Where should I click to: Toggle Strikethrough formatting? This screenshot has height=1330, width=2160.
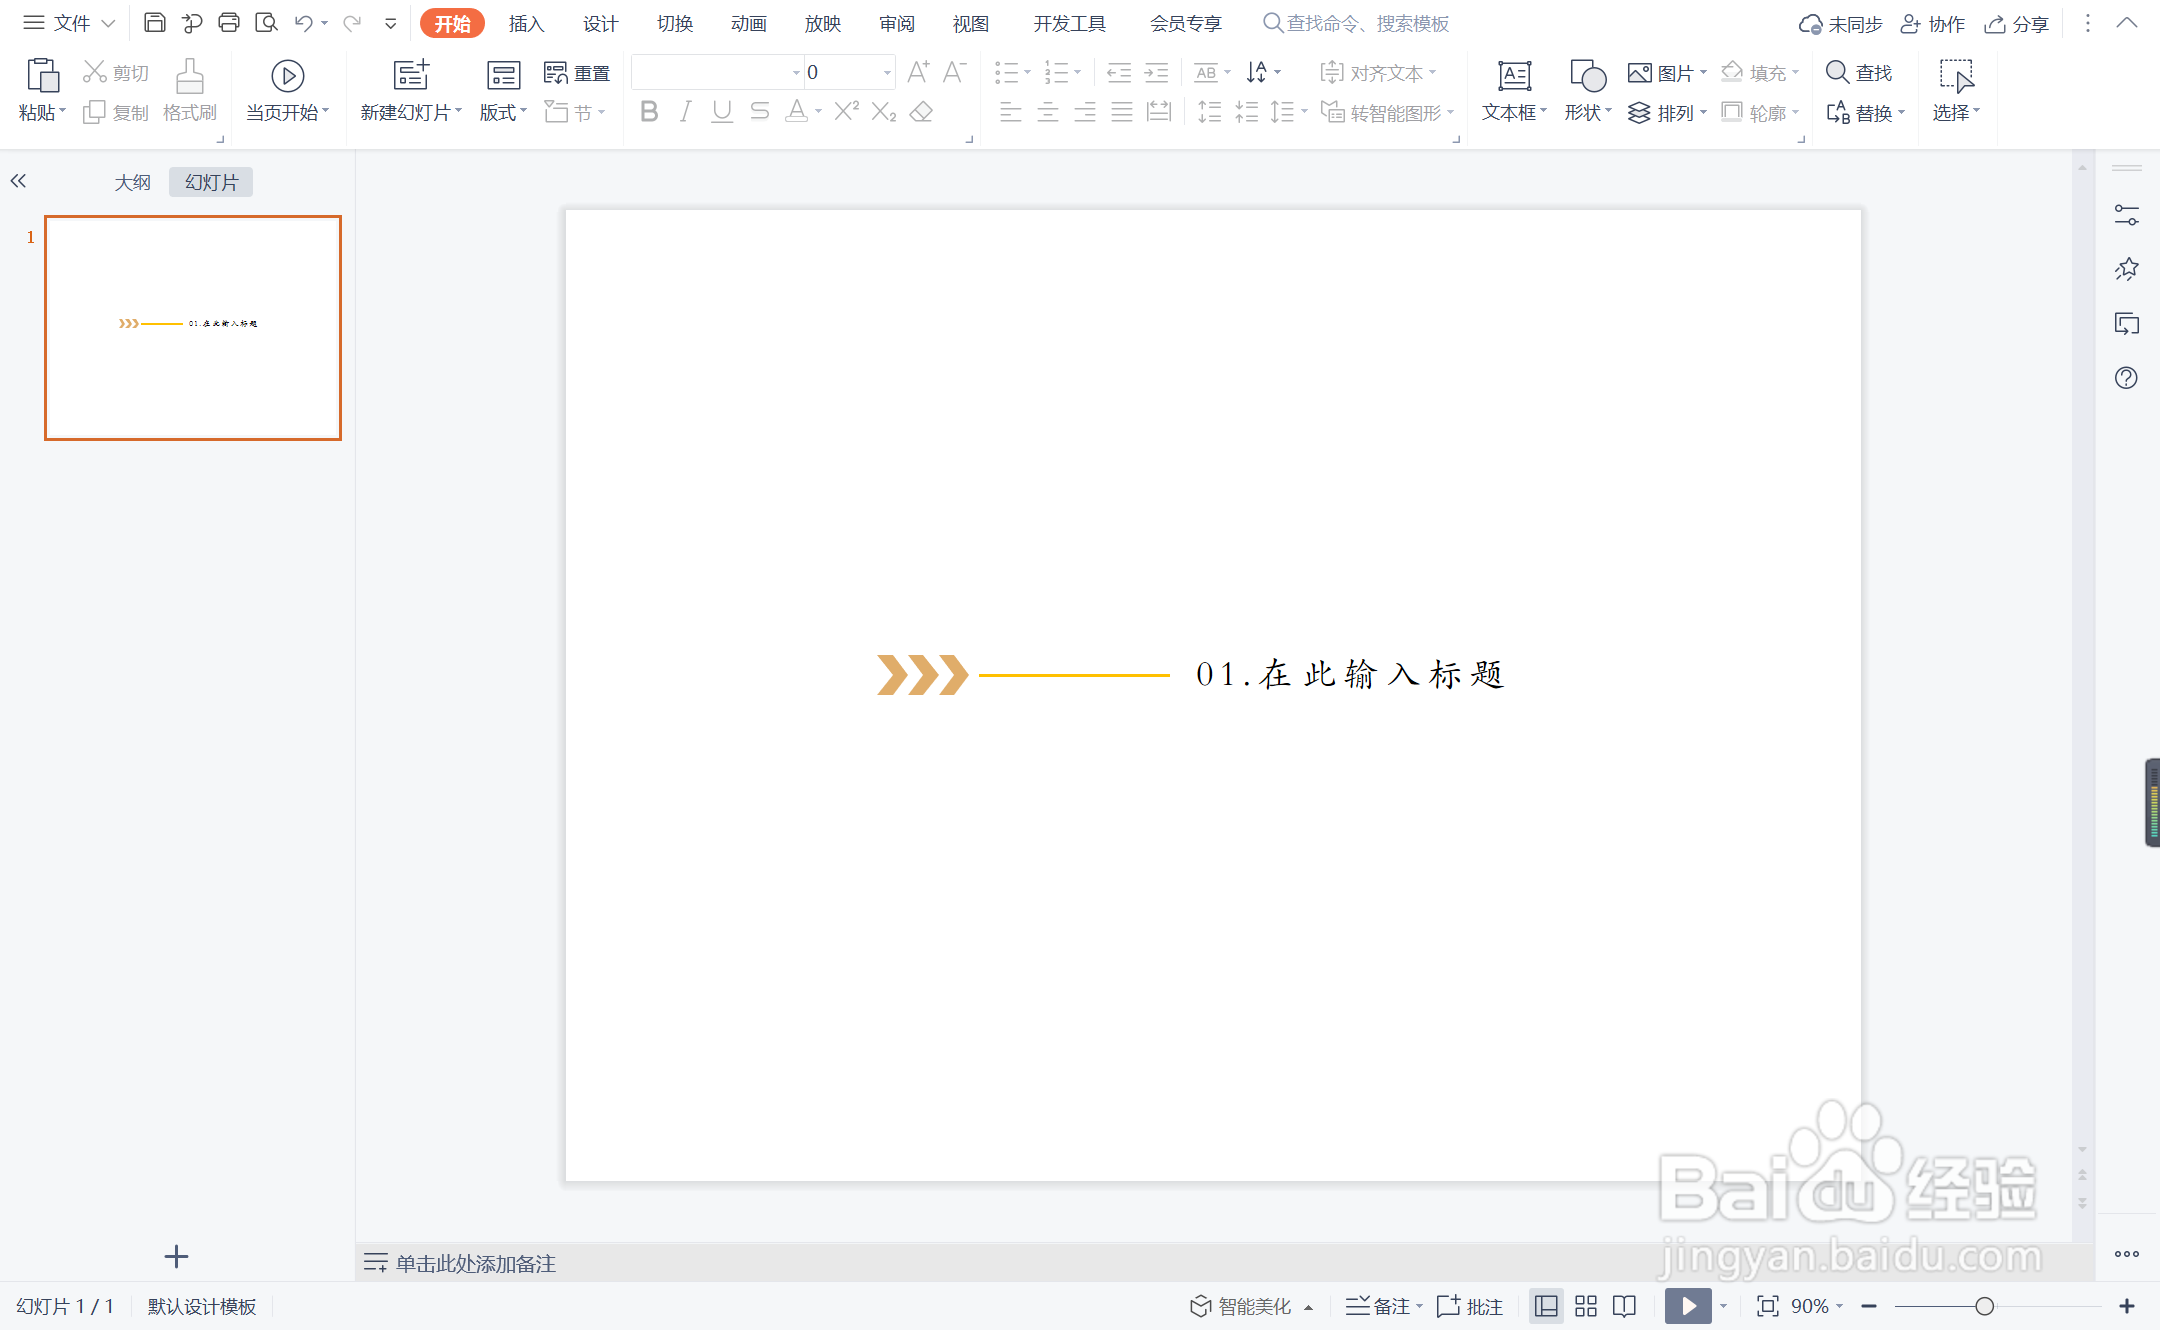pos(760,112)
